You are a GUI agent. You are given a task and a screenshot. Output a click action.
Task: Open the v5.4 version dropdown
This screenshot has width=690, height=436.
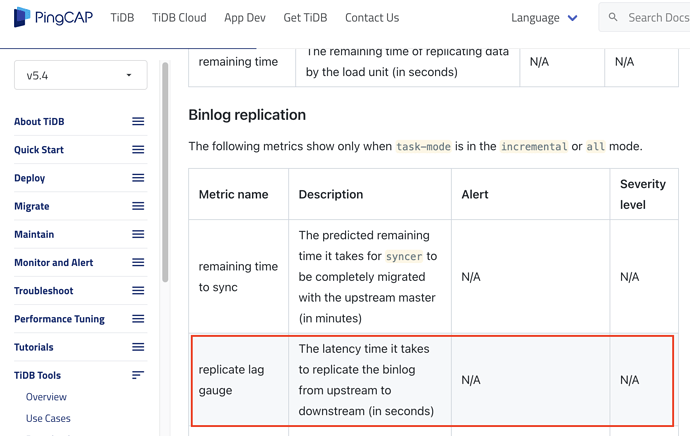pyautogui.click(x=80, y=75)
